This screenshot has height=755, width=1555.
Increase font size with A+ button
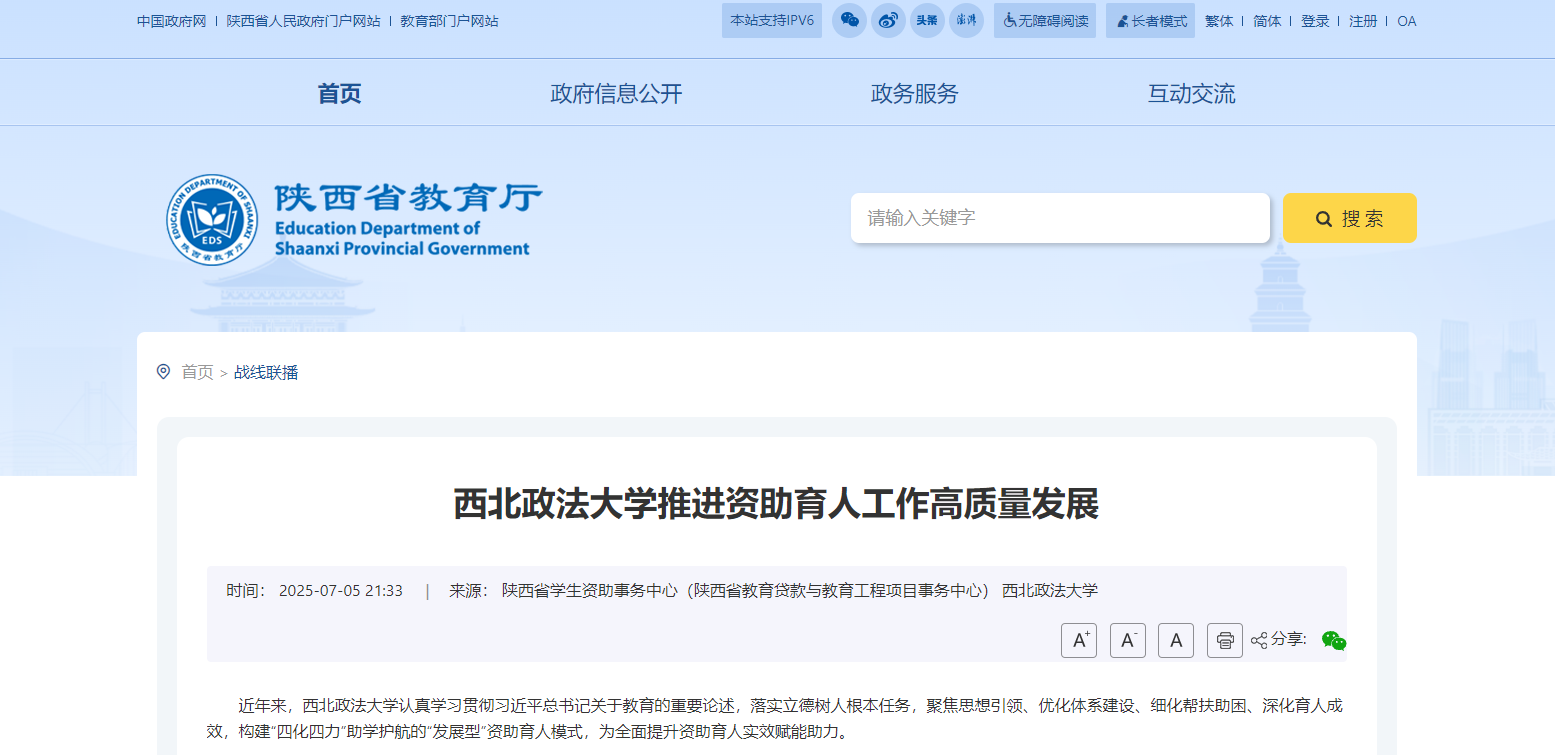[x=1079, y=640]
